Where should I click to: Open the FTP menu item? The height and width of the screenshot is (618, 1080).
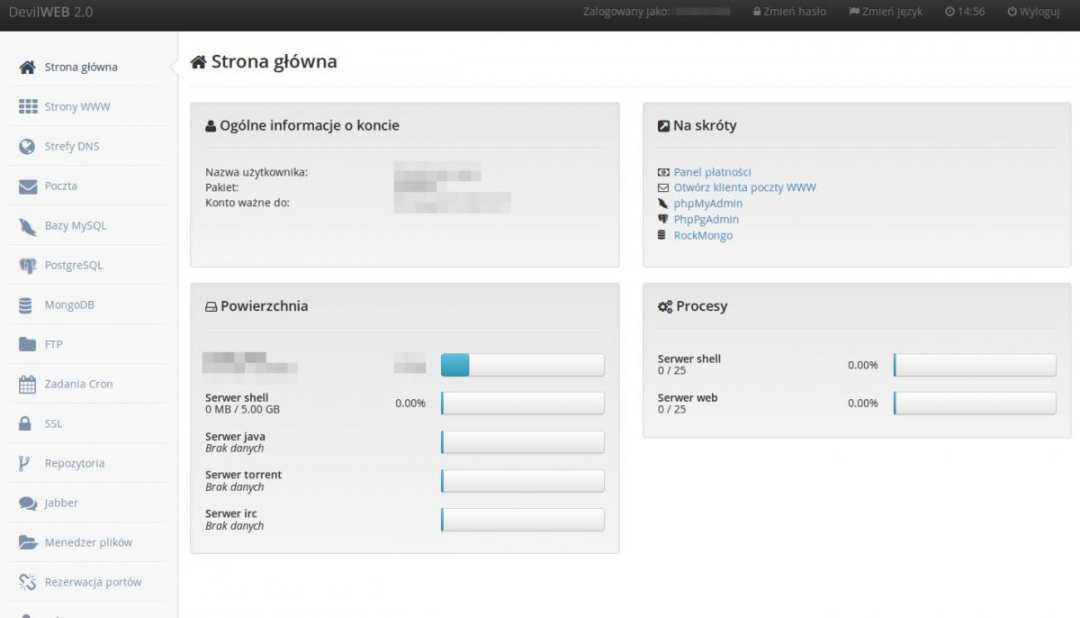pos(53,345)
